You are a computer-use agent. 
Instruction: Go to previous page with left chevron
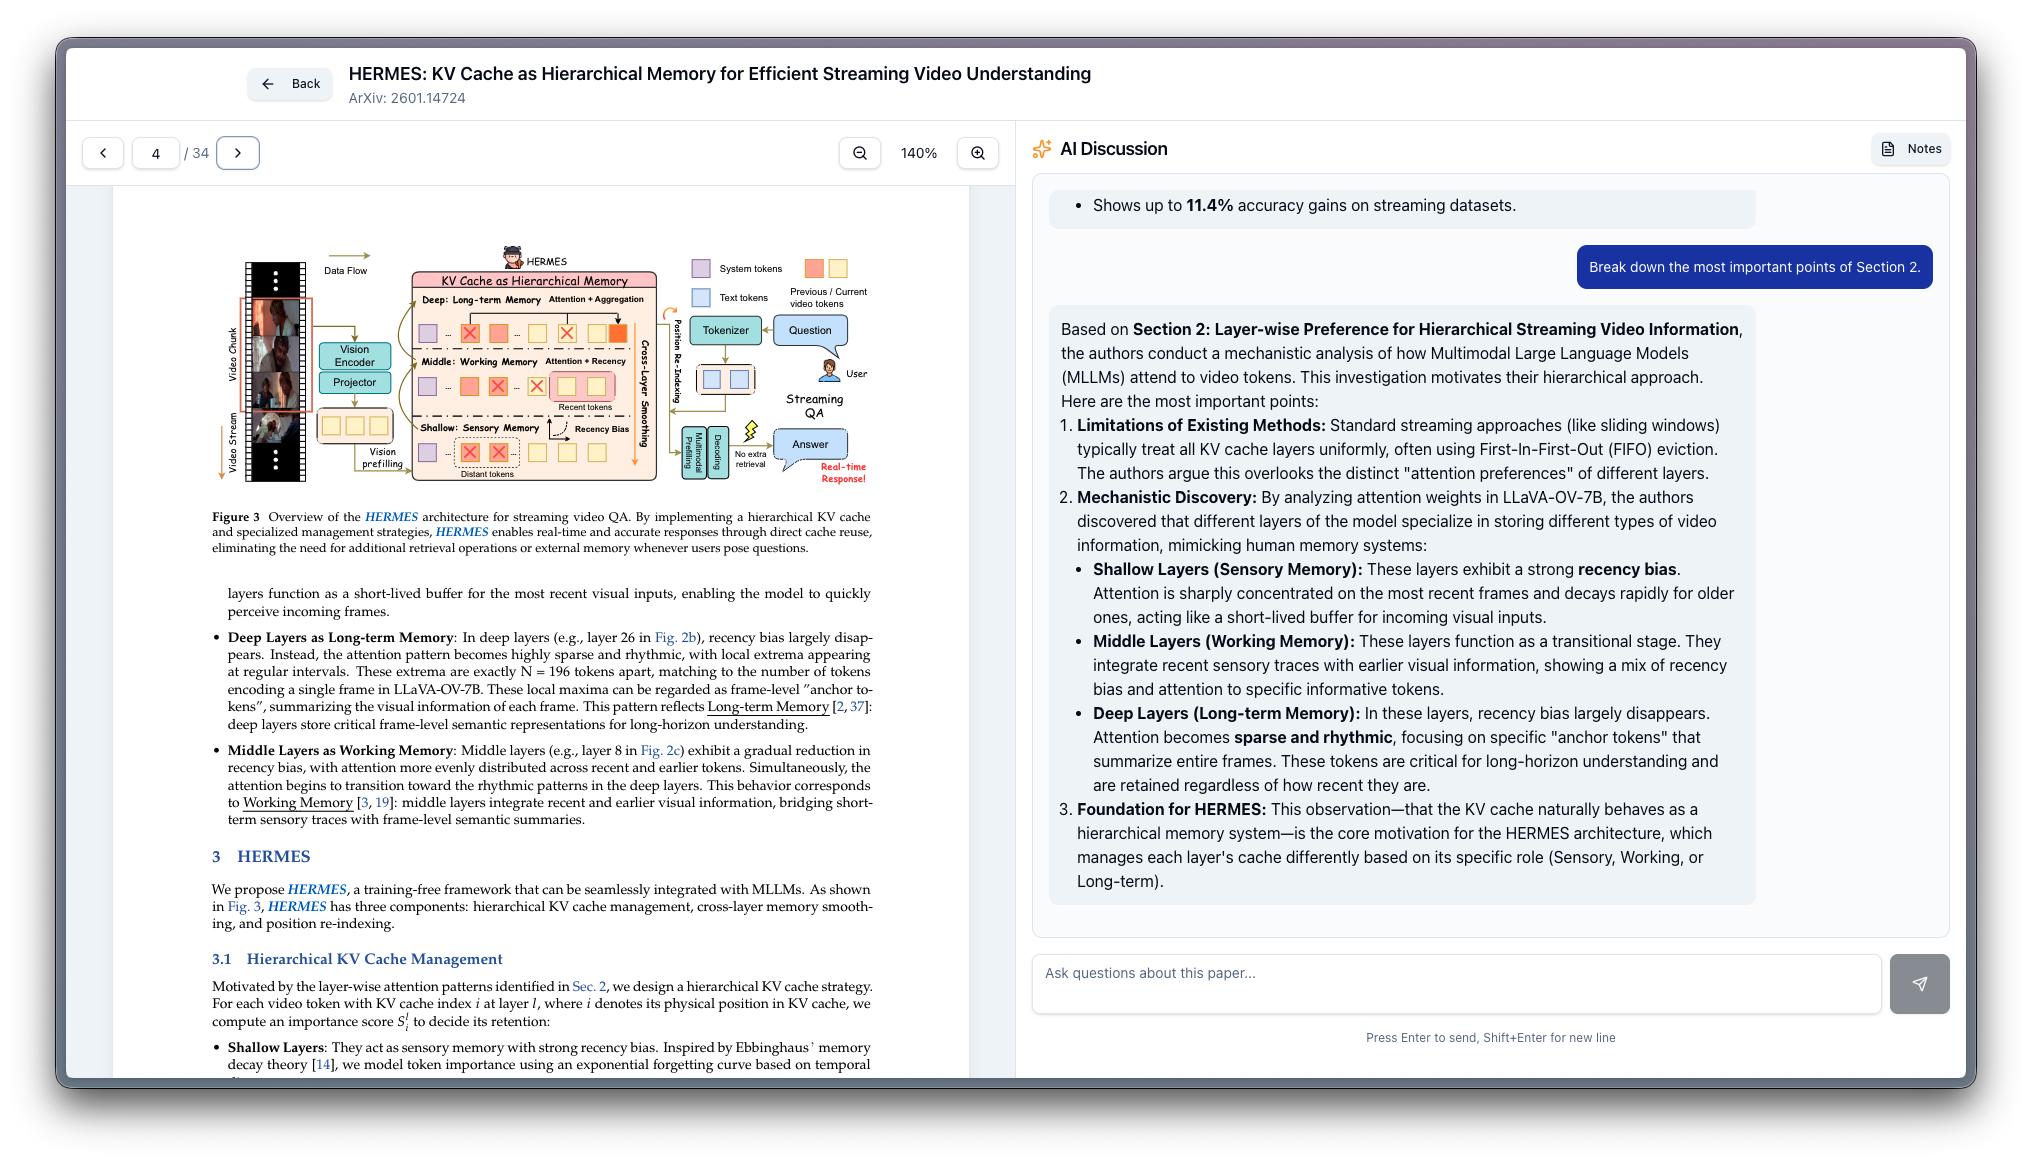[103, 152]
